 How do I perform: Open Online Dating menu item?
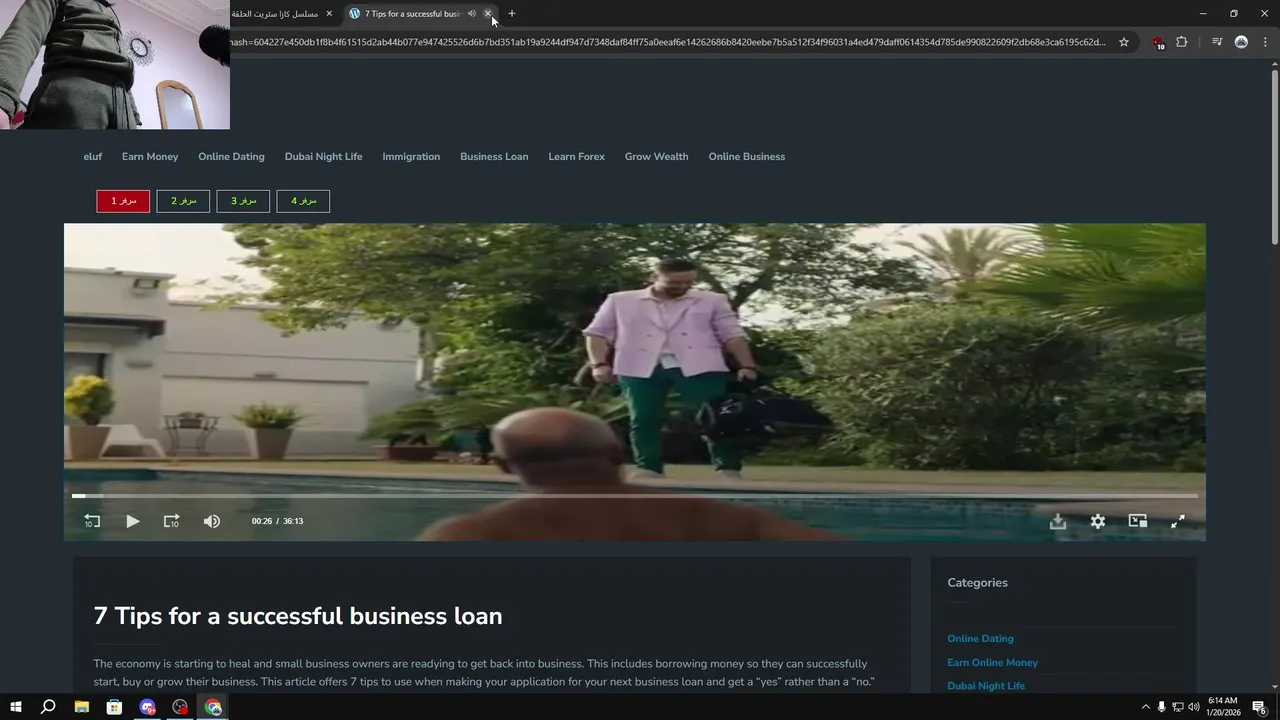pos(231,157)
